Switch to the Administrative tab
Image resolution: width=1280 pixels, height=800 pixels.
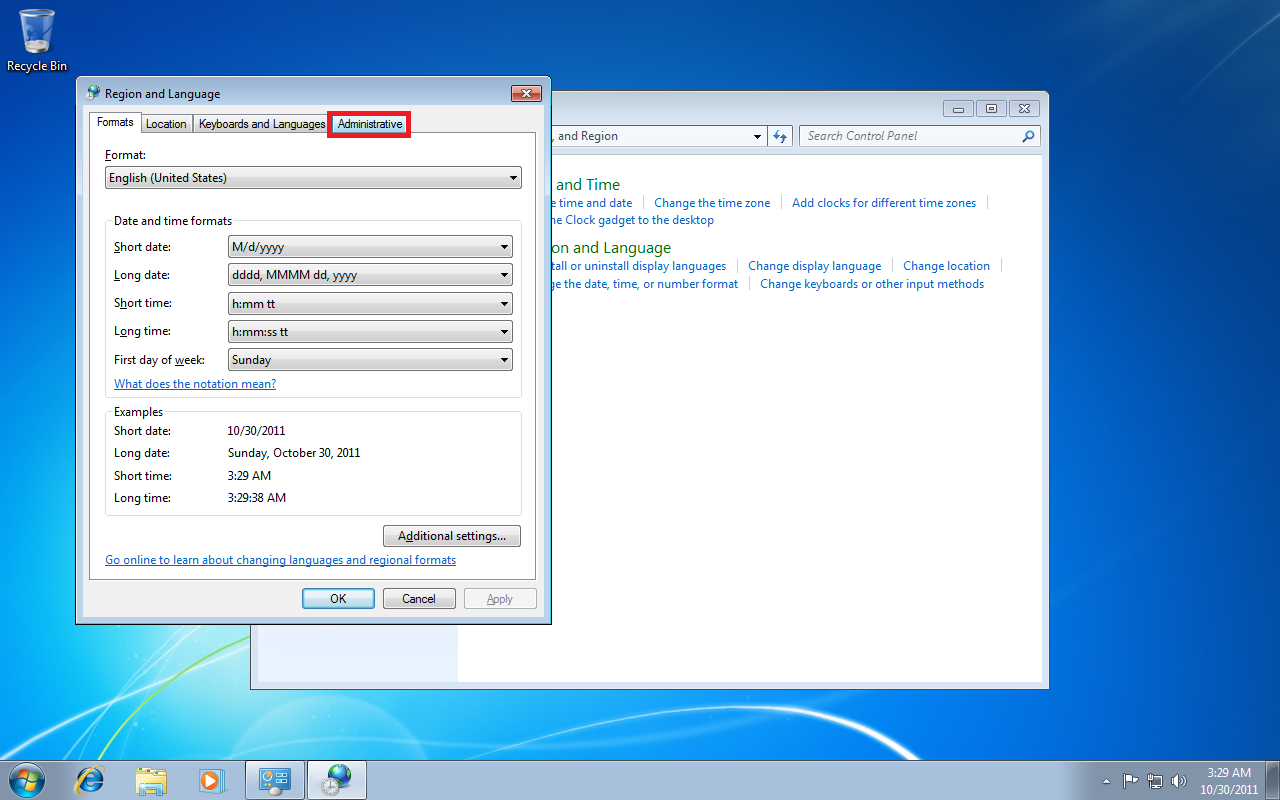pos(370,124)
